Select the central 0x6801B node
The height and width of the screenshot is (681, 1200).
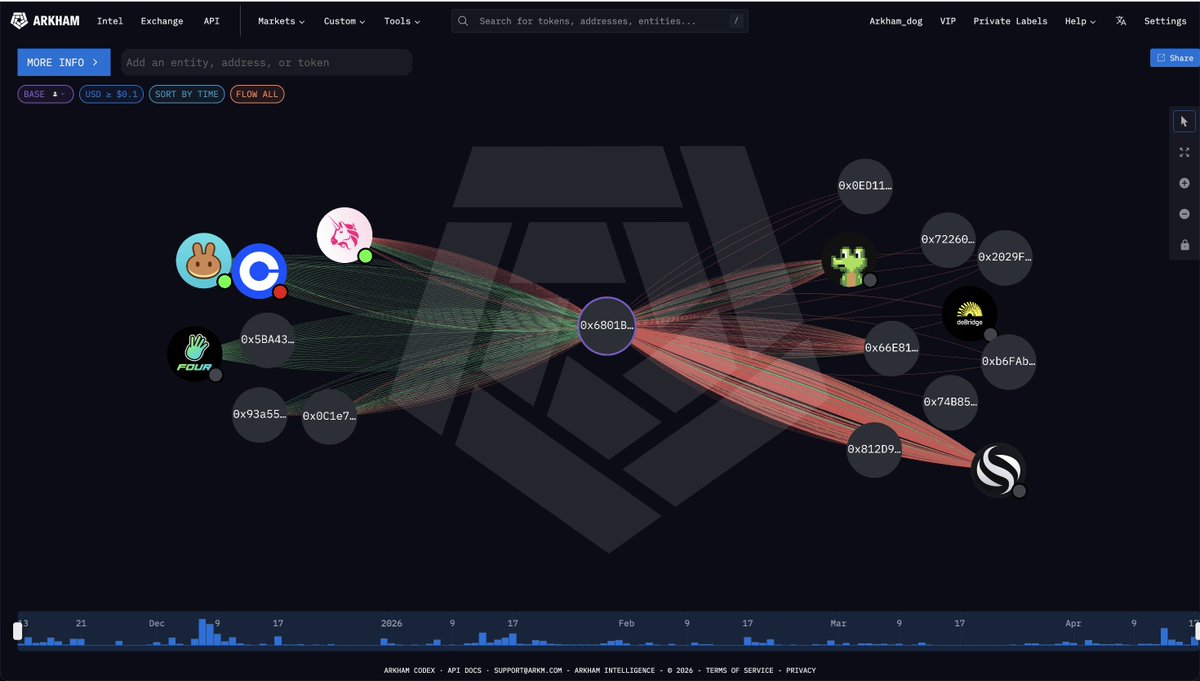pyautogui.click(x=607, y=326)
